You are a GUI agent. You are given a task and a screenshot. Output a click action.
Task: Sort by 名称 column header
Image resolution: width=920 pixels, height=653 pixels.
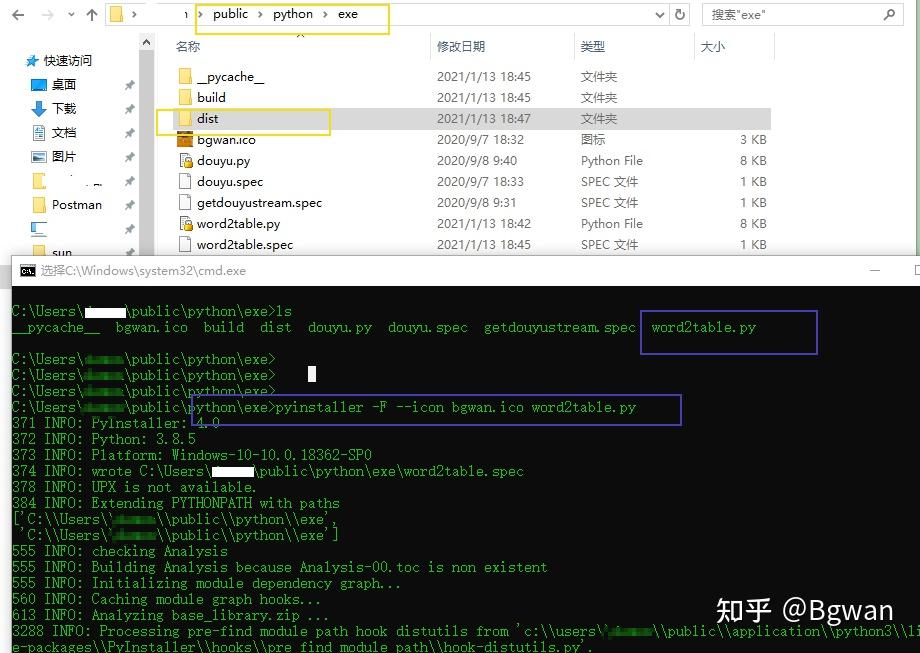(188, 46)
